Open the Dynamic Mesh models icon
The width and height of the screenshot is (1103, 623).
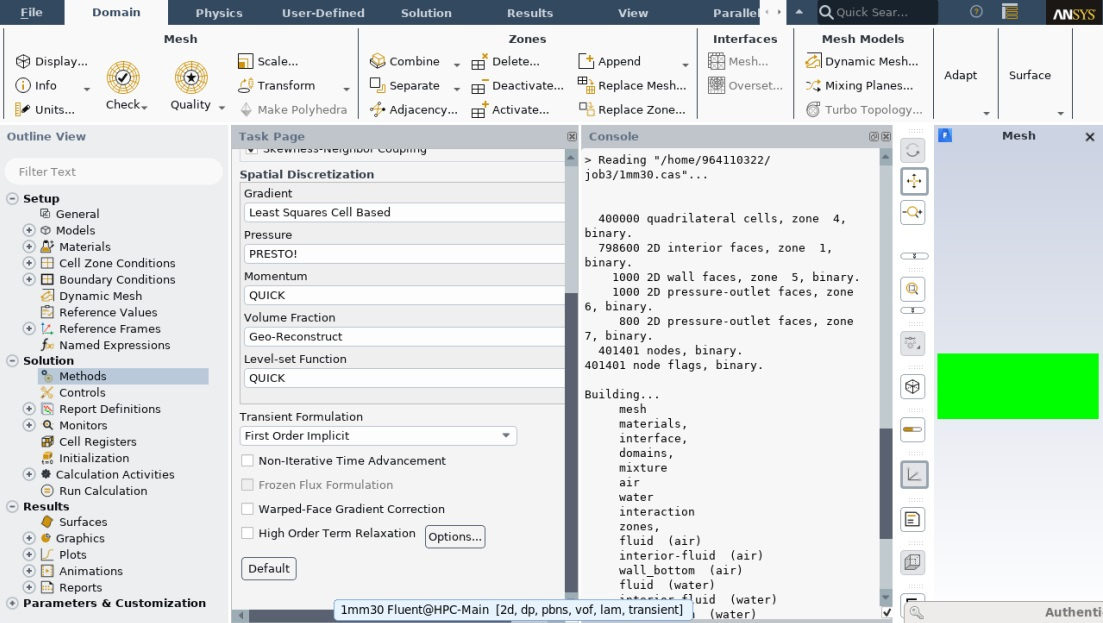click(x=811, y=61)
